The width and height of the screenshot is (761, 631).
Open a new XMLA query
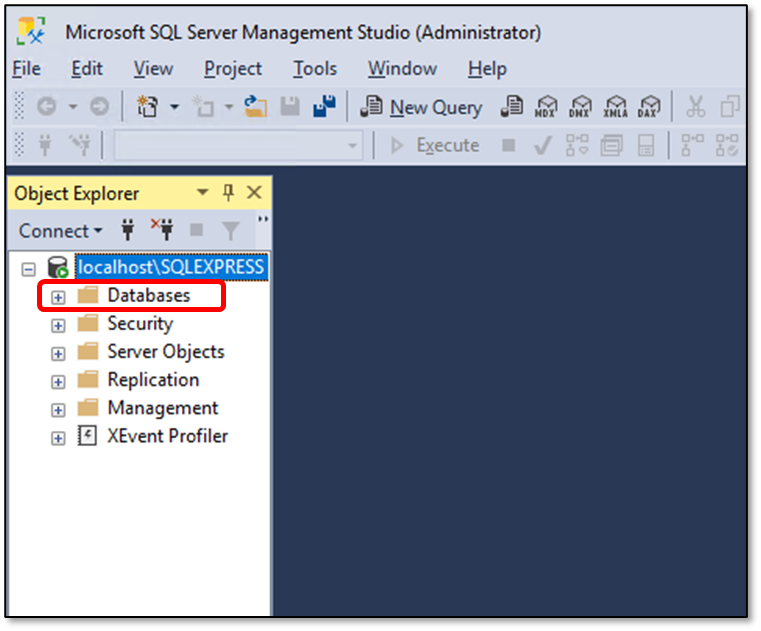pos(615,106)
